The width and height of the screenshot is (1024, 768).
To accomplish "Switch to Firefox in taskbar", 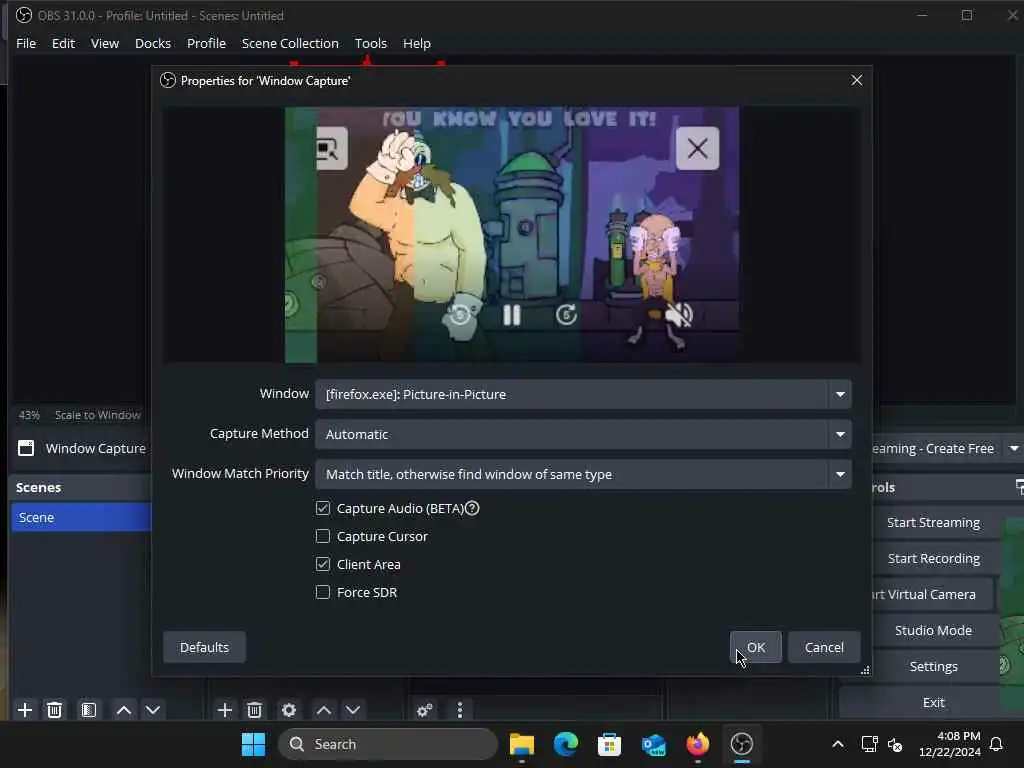I will coord(697,744).
